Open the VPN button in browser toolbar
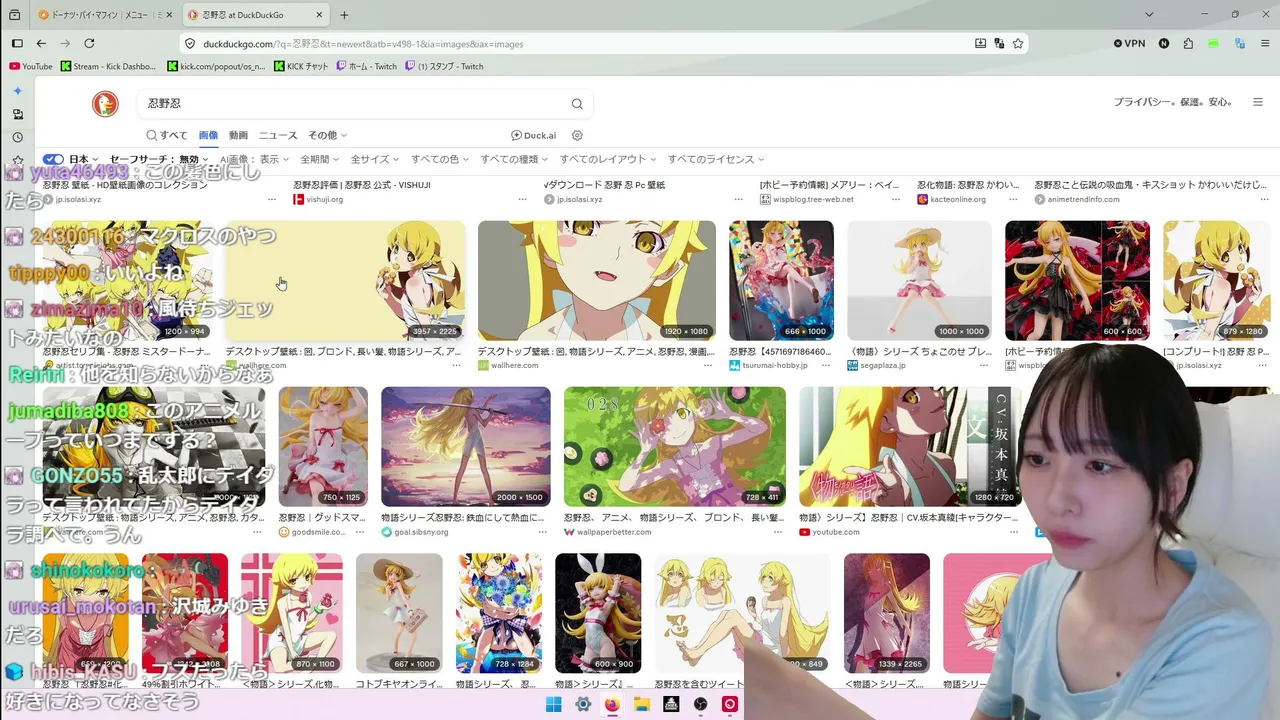The width and height of the screenshot is (1280, 720). point(1129,44)
